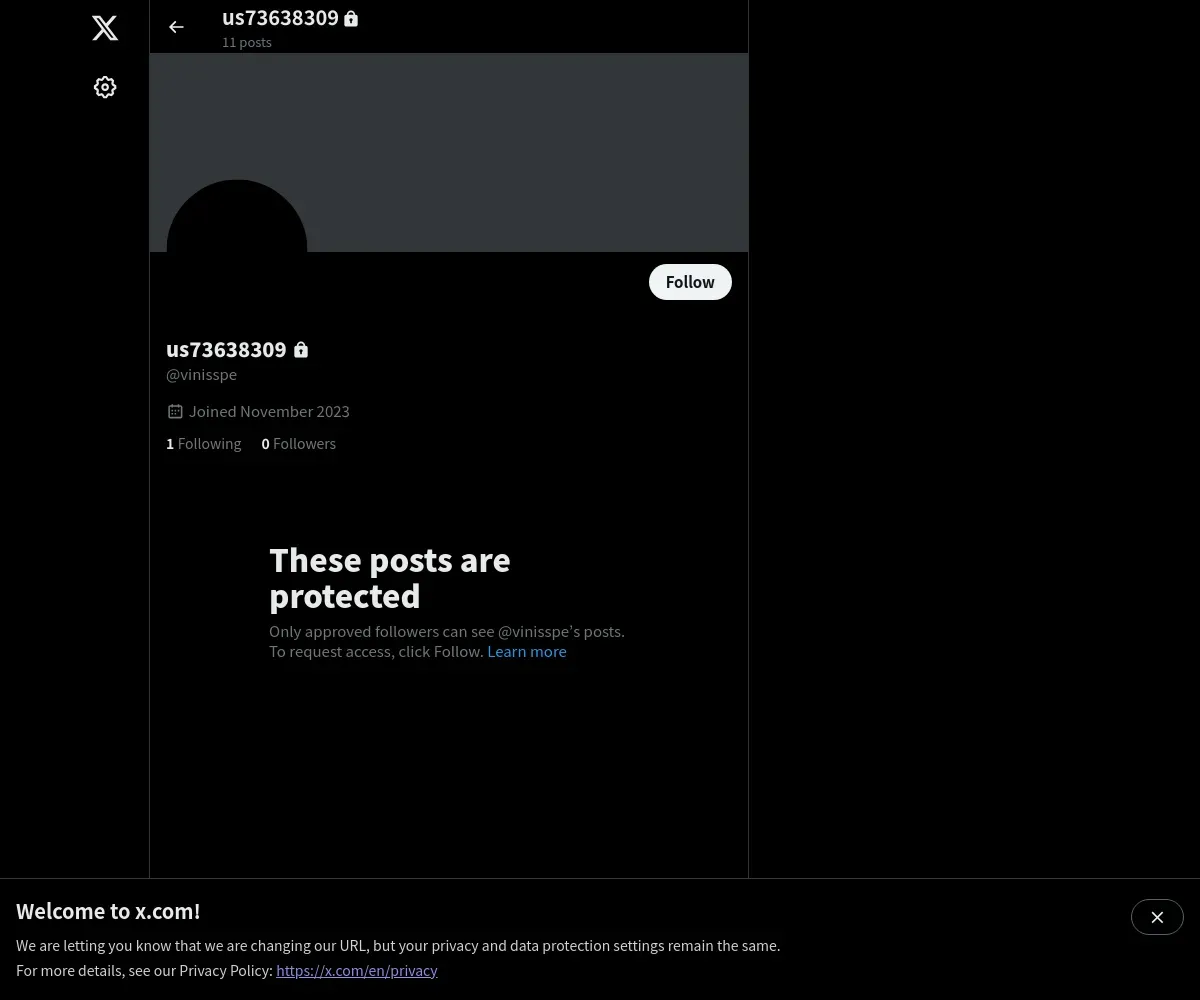Click the calendar icon near Joined date
The width and height of the screenshot is (1200, 1000).
[x=175, y=411]
